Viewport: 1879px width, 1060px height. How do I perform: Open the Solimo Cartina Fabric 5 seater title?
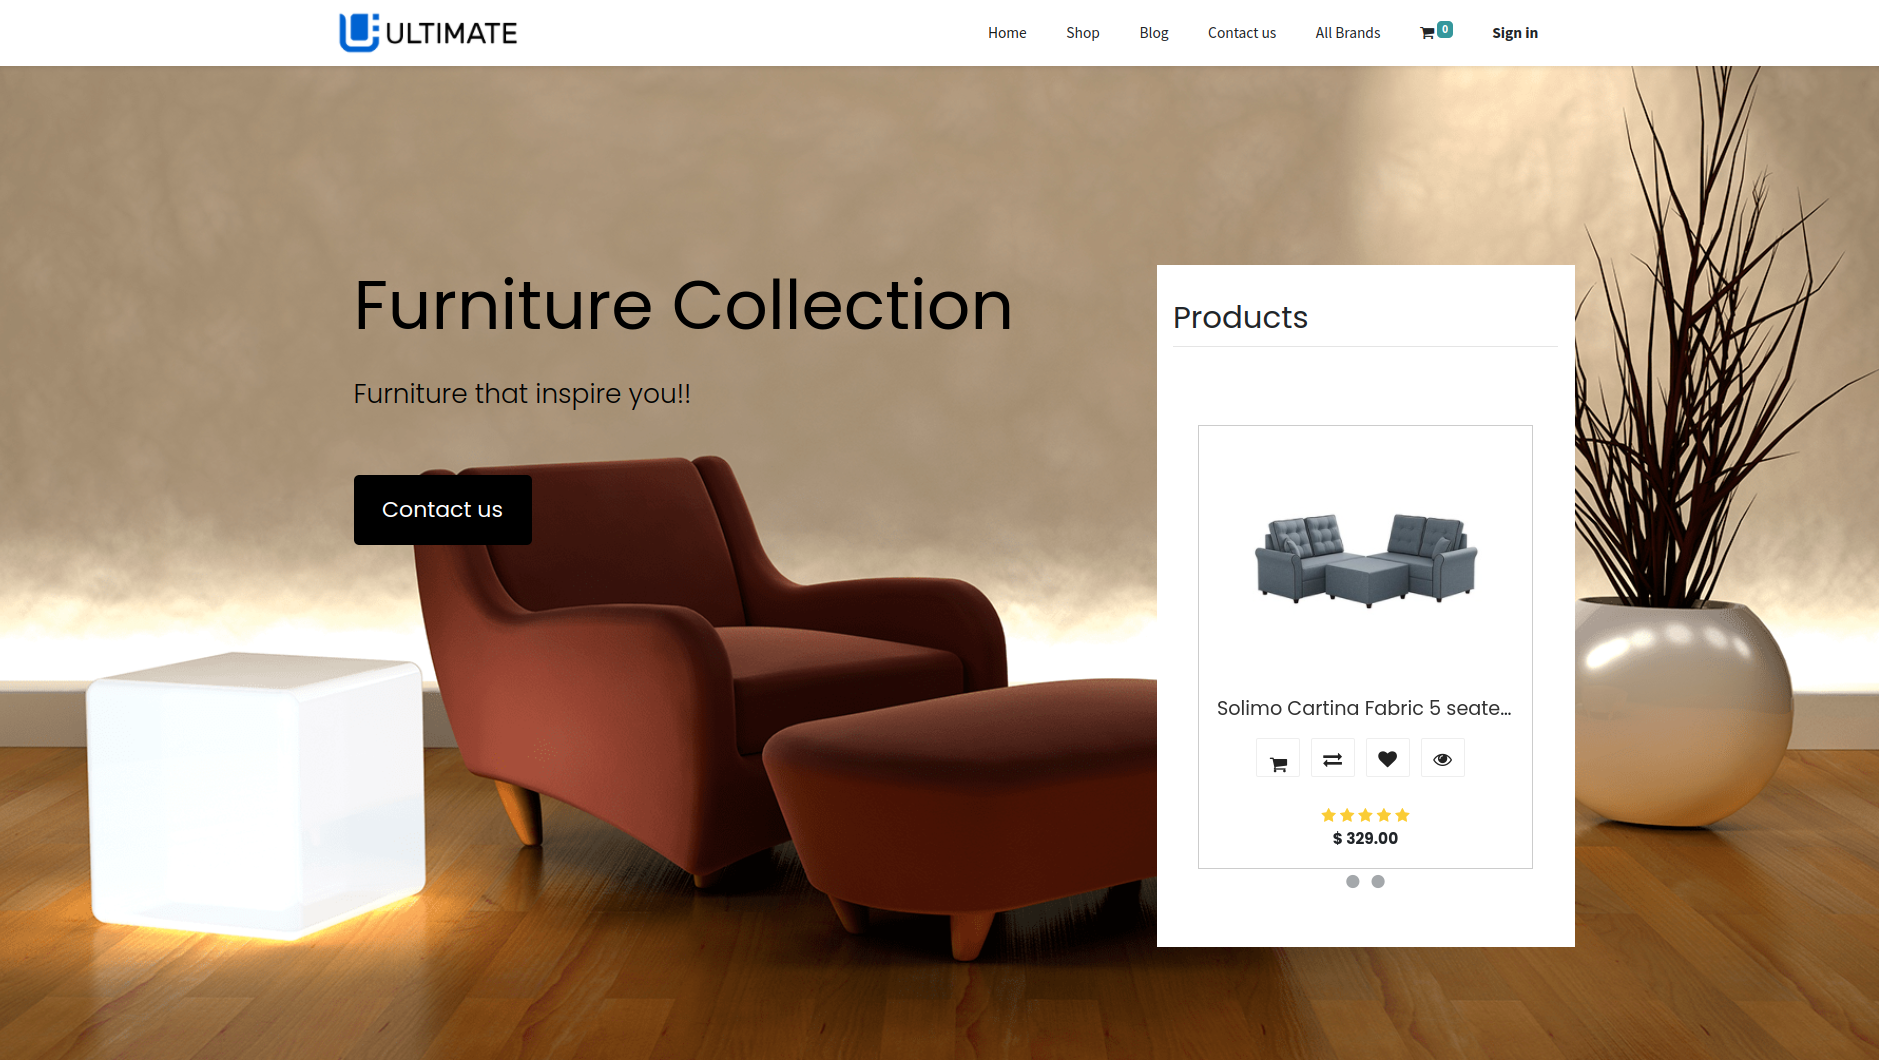1364,708
